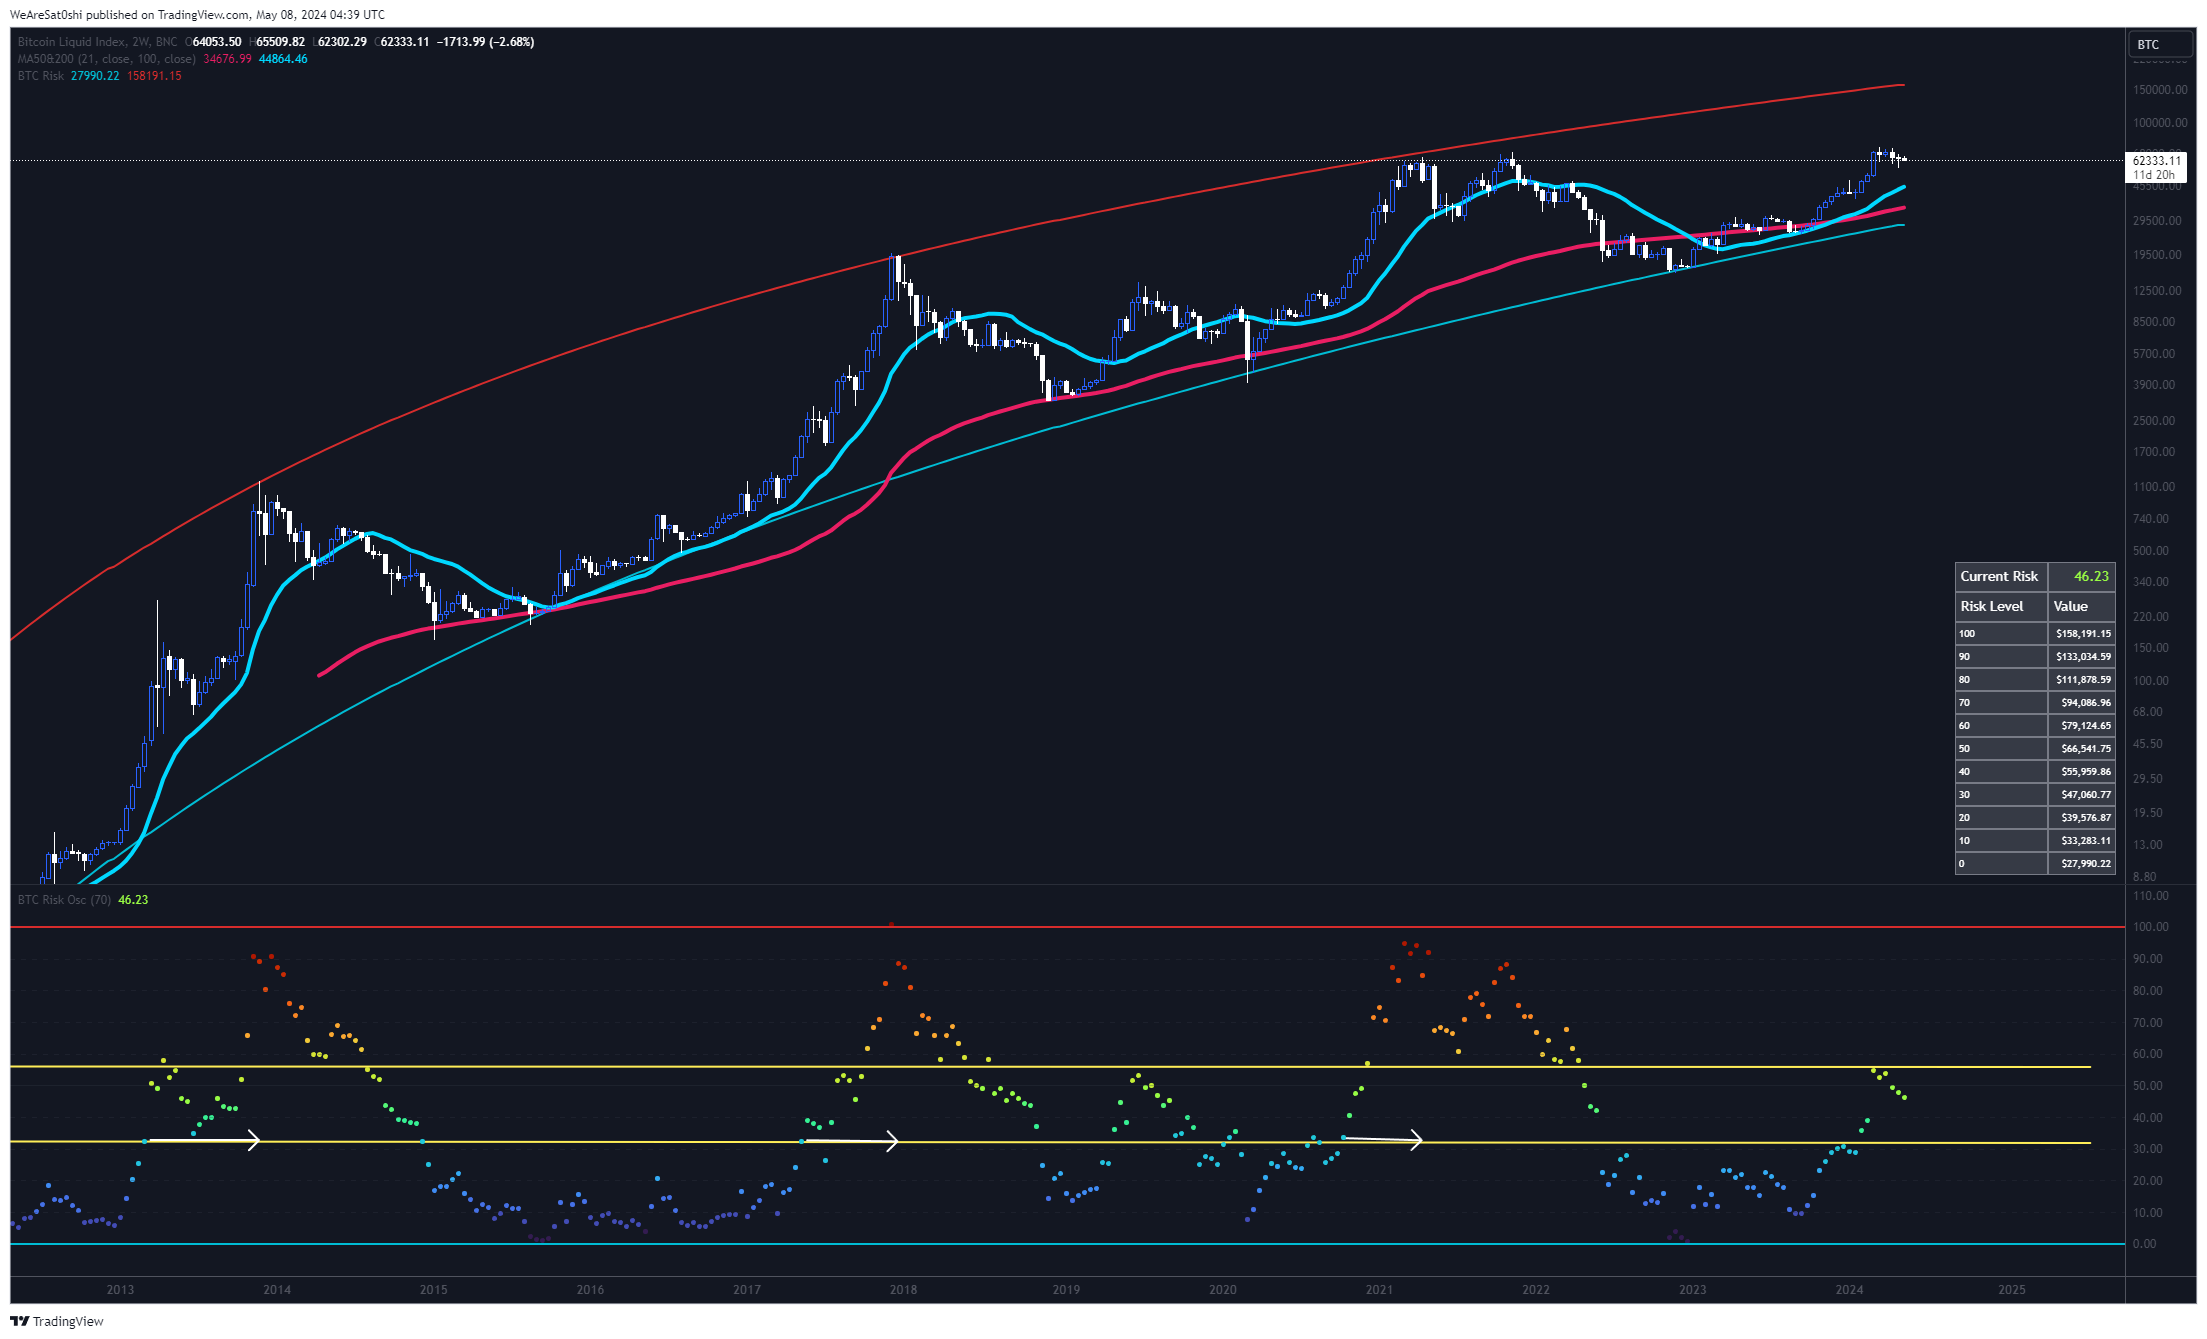
Task: Click the 2013 label on the time axis
Action: 120,1290
